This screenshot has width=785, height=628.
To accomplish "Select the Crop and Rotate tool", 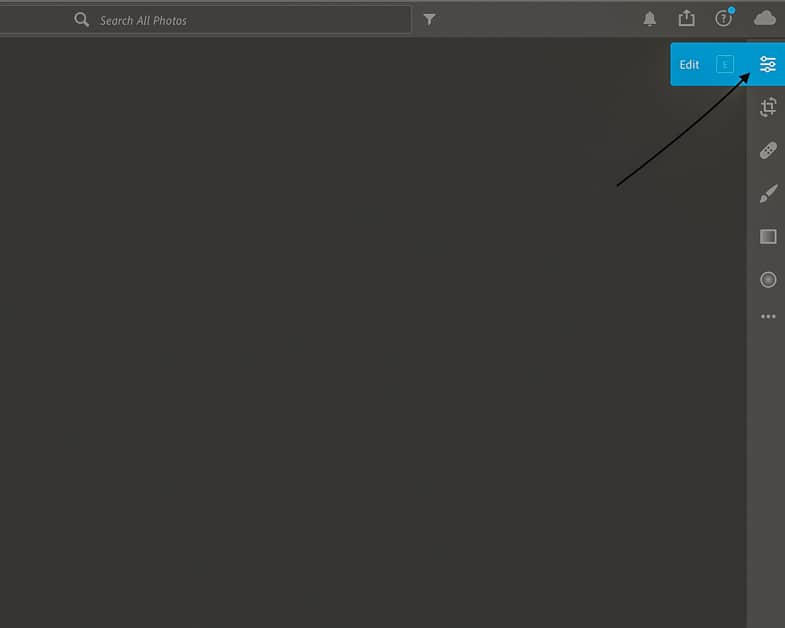I will coord(768,107).
